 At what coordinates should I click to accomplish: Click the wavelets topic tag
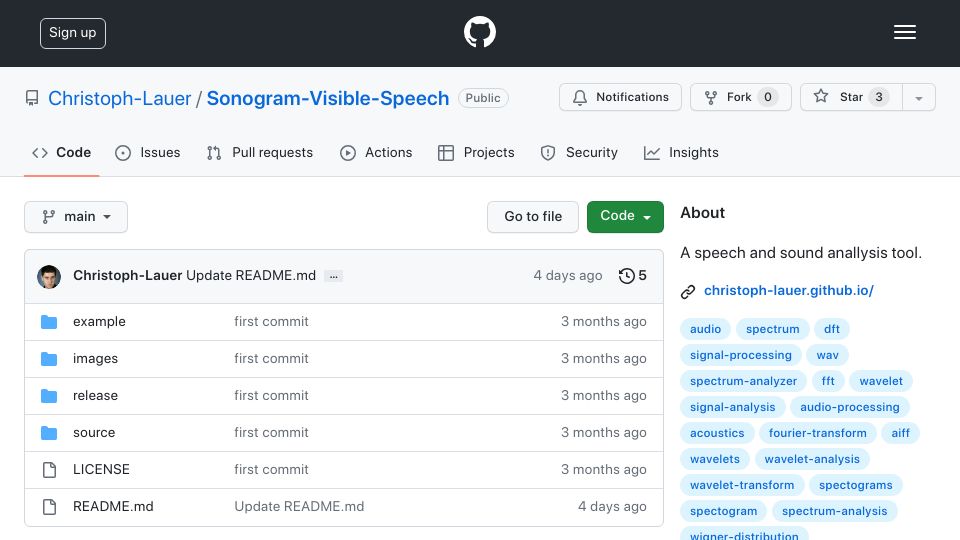pyautogui.click(x=714, y=459)
